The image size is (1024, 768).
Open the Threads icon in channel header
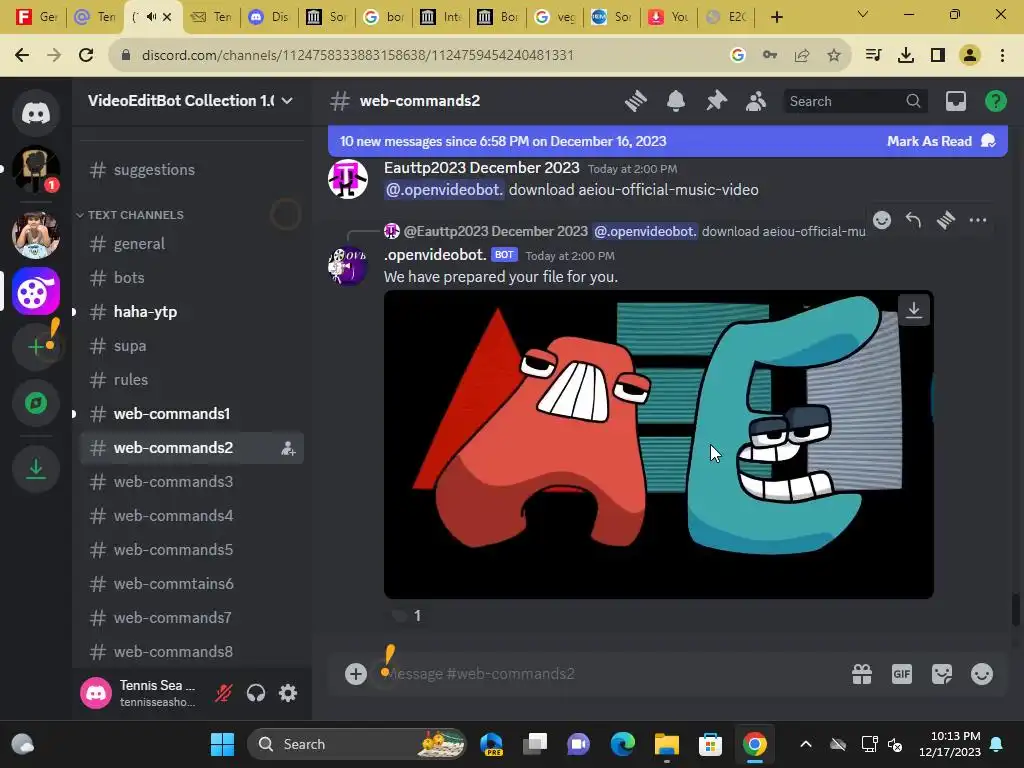click(635, 101)
